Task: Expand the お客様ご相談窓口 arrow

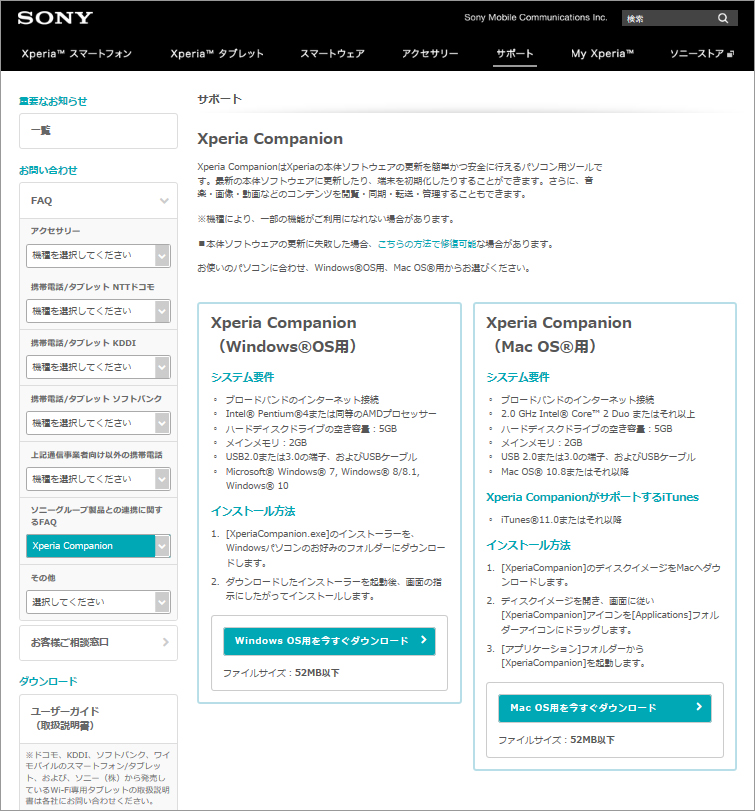Action: pos(164,642)
